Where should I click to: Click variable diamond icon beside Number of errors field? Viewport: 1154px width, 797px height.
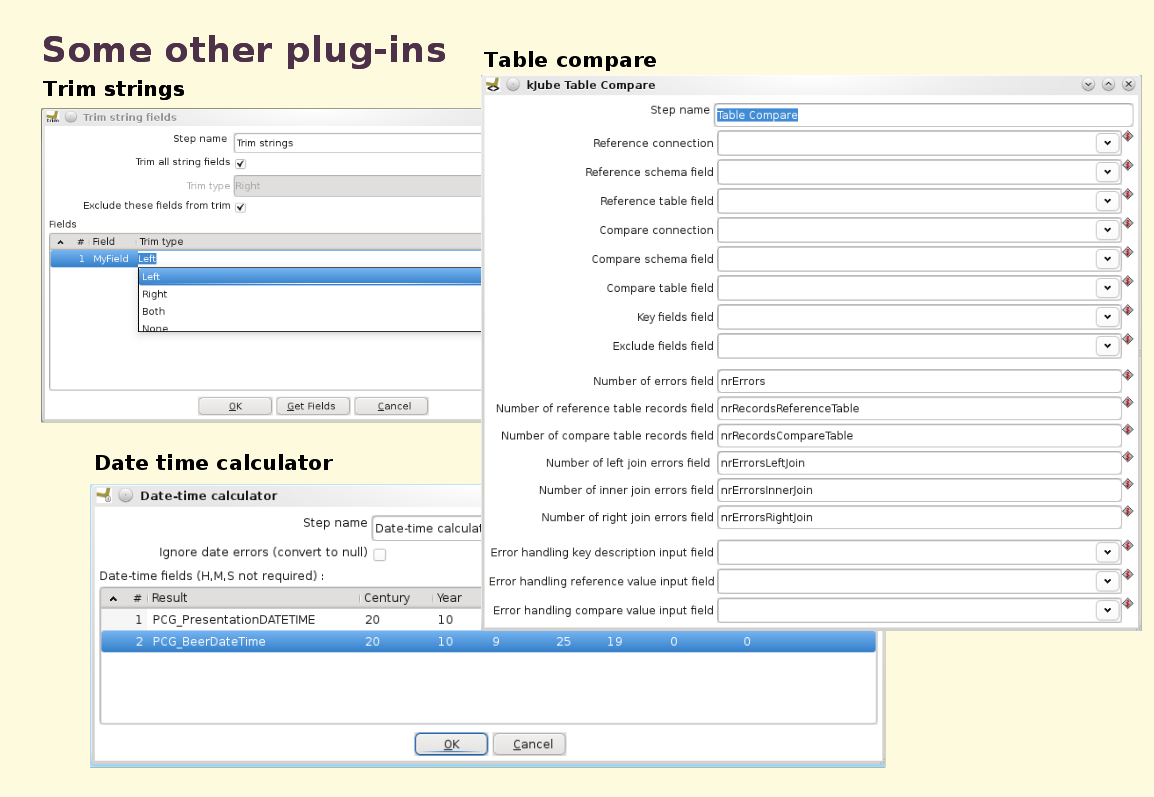pyautogui.click(x=1128, y=375)
